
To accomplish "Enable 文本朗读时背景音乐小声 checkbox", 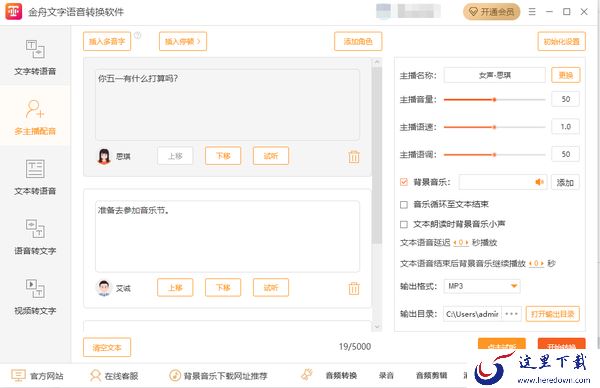I will pyautogui.click(x=404, y=224).
